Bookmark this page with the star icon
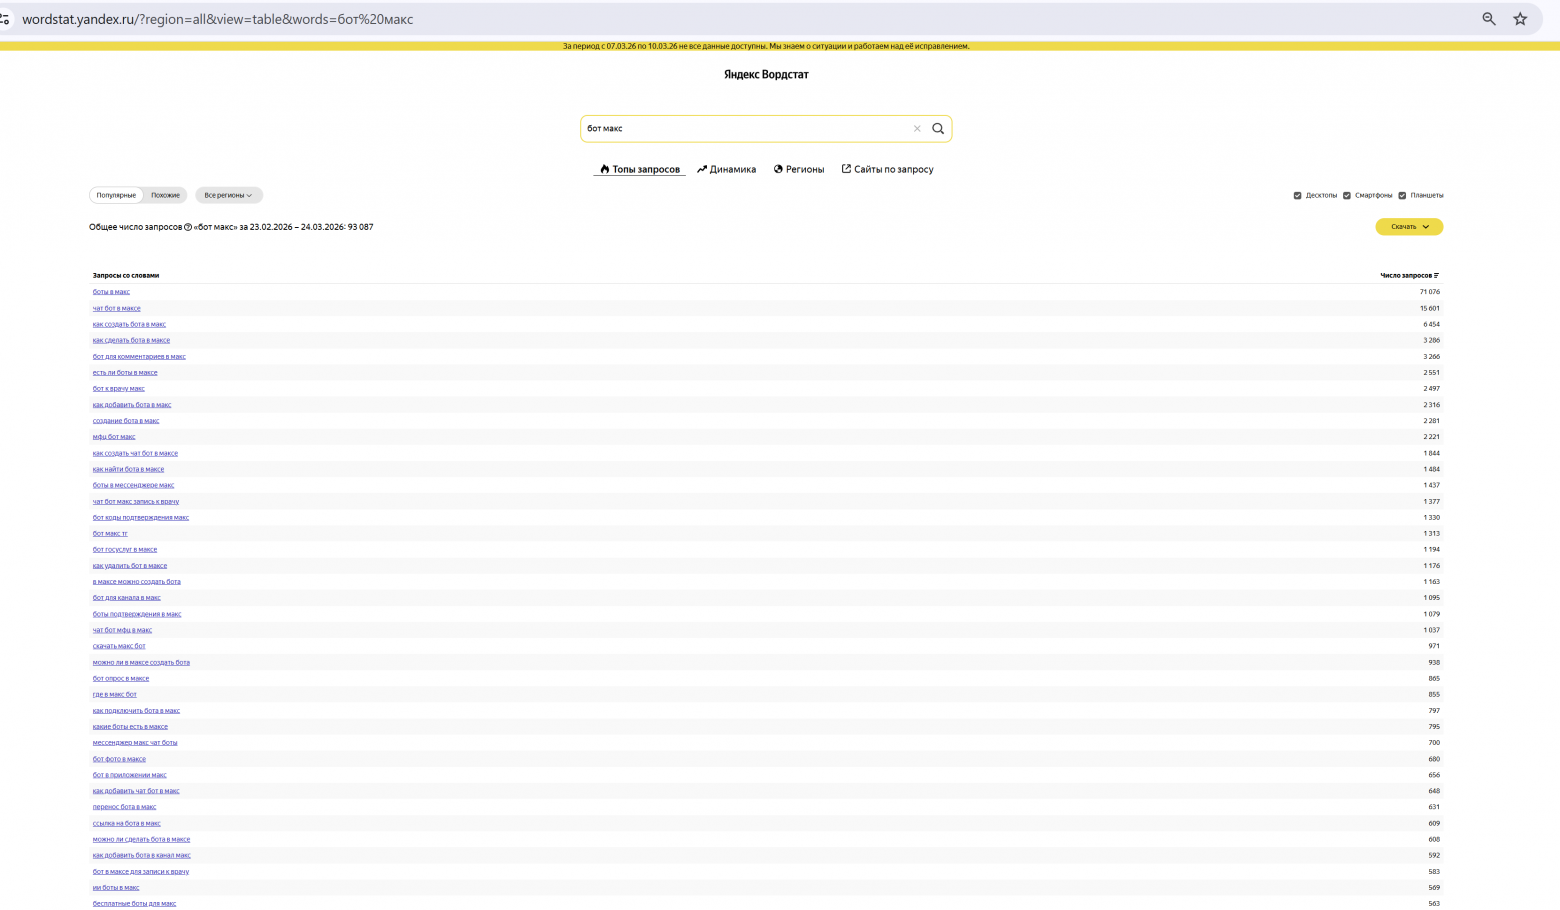Viewport: 1560px width, 910px height. (1520, 19)
